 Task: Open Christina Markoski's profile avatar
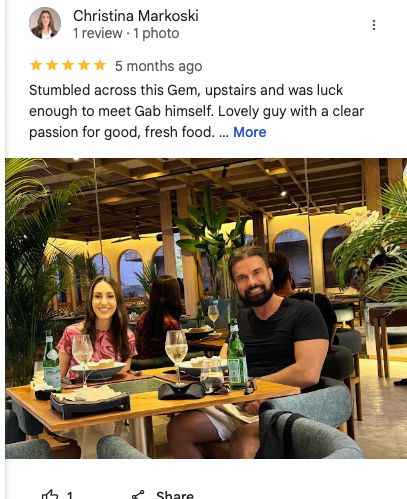(45, 23)
